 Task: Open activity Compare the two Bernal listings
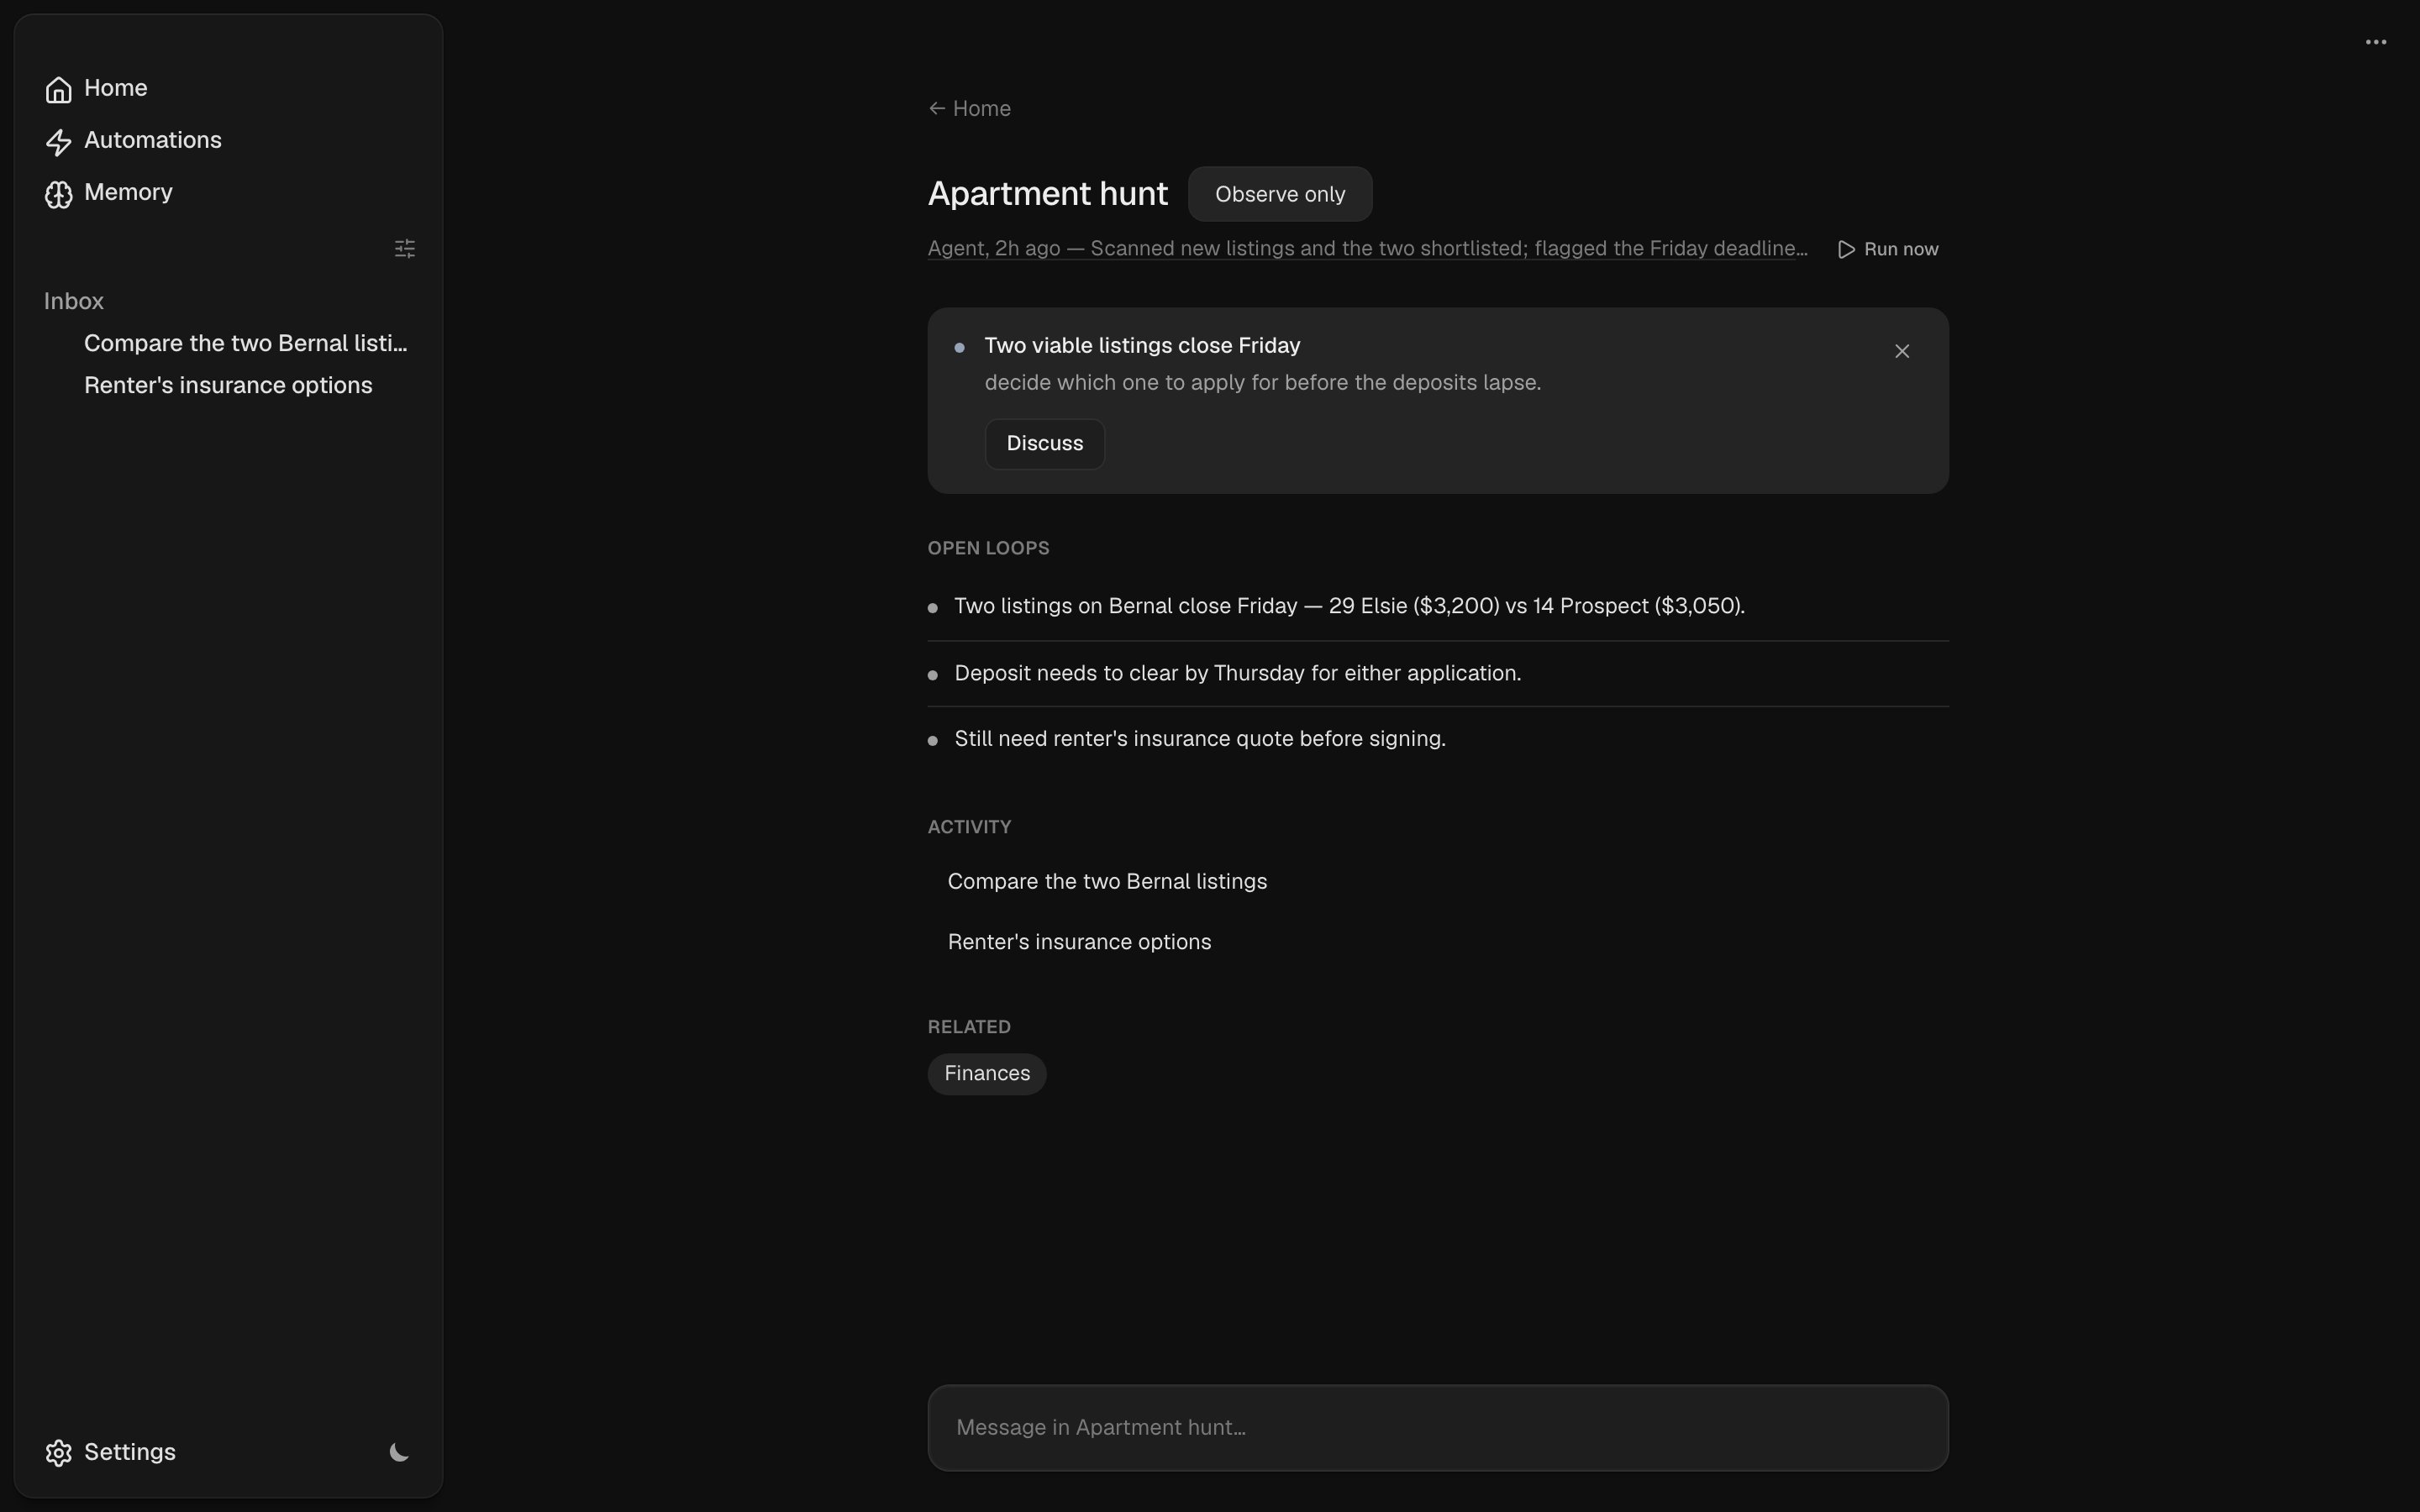(1107, 881)
